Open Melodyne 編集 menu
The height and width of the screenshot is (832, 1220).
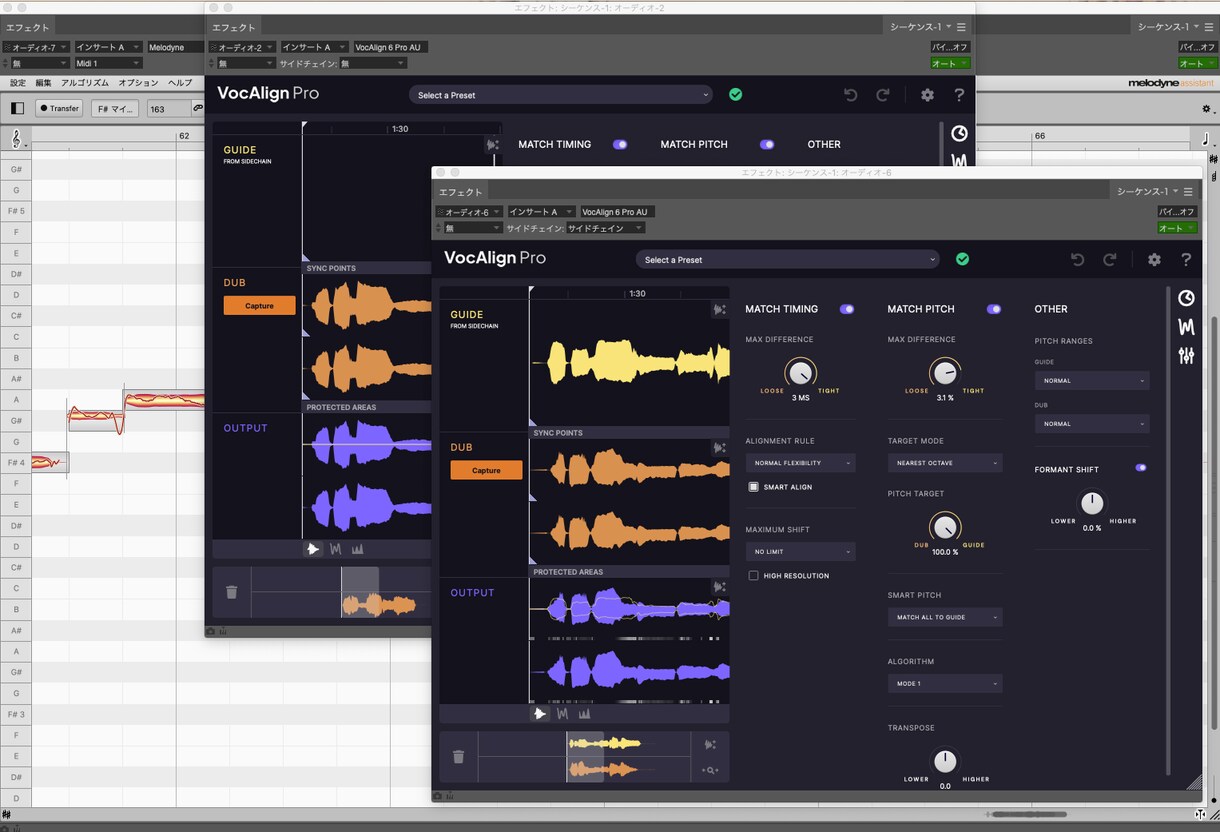[x=44, y=83]
